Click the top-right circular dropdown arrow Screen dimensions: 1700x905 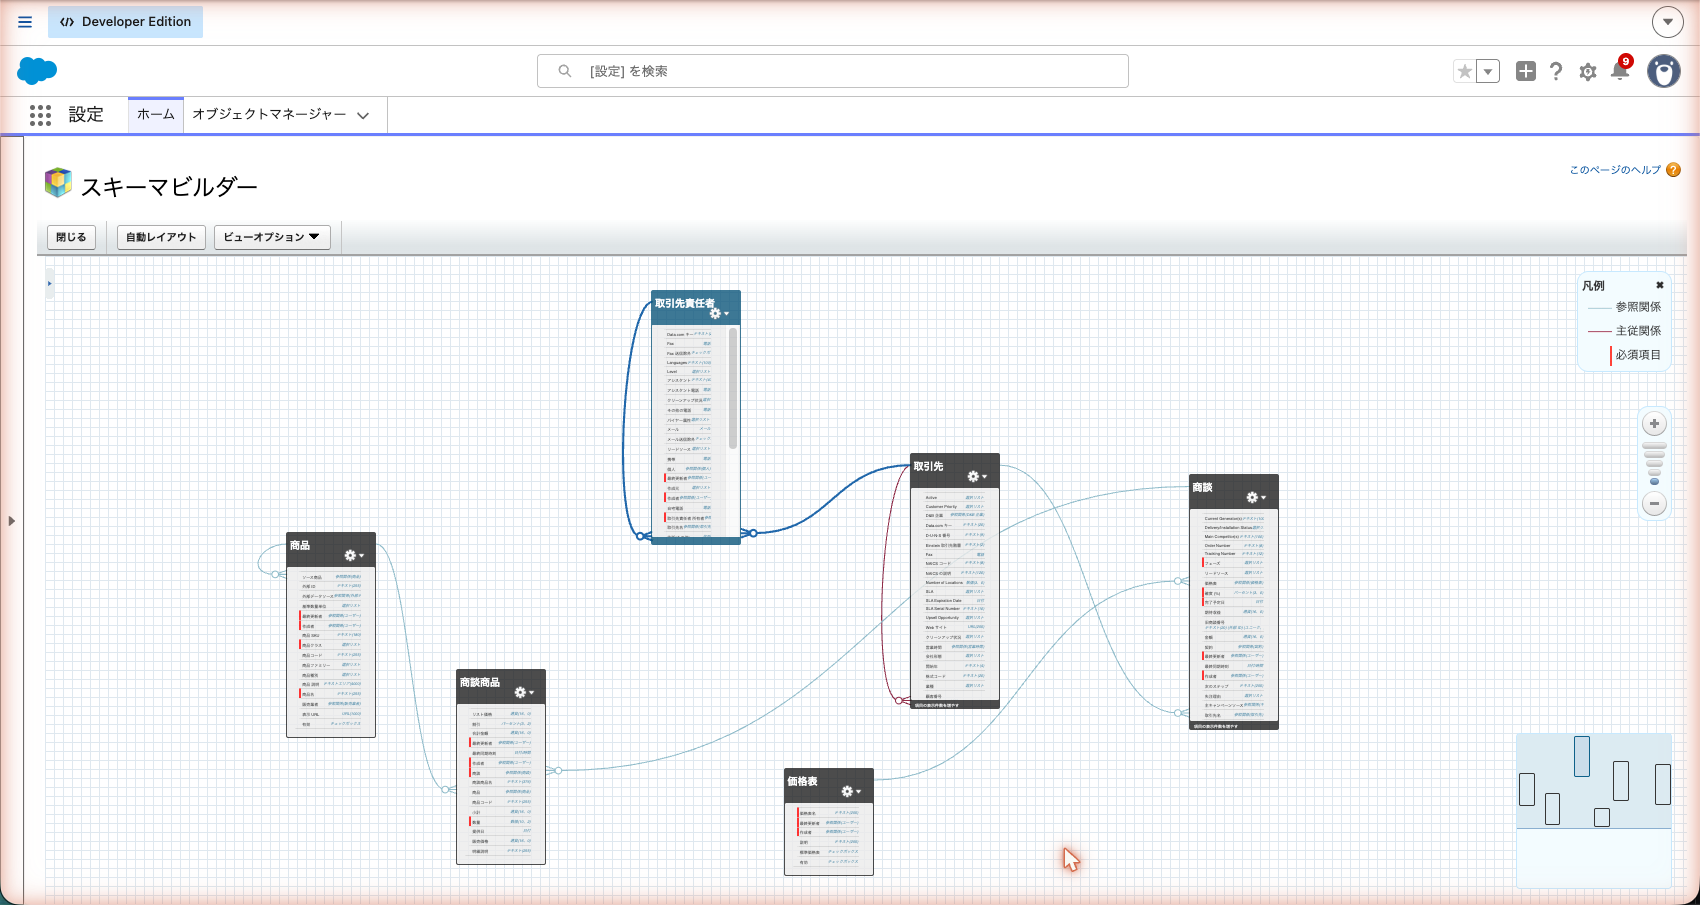pos(1667,22)
